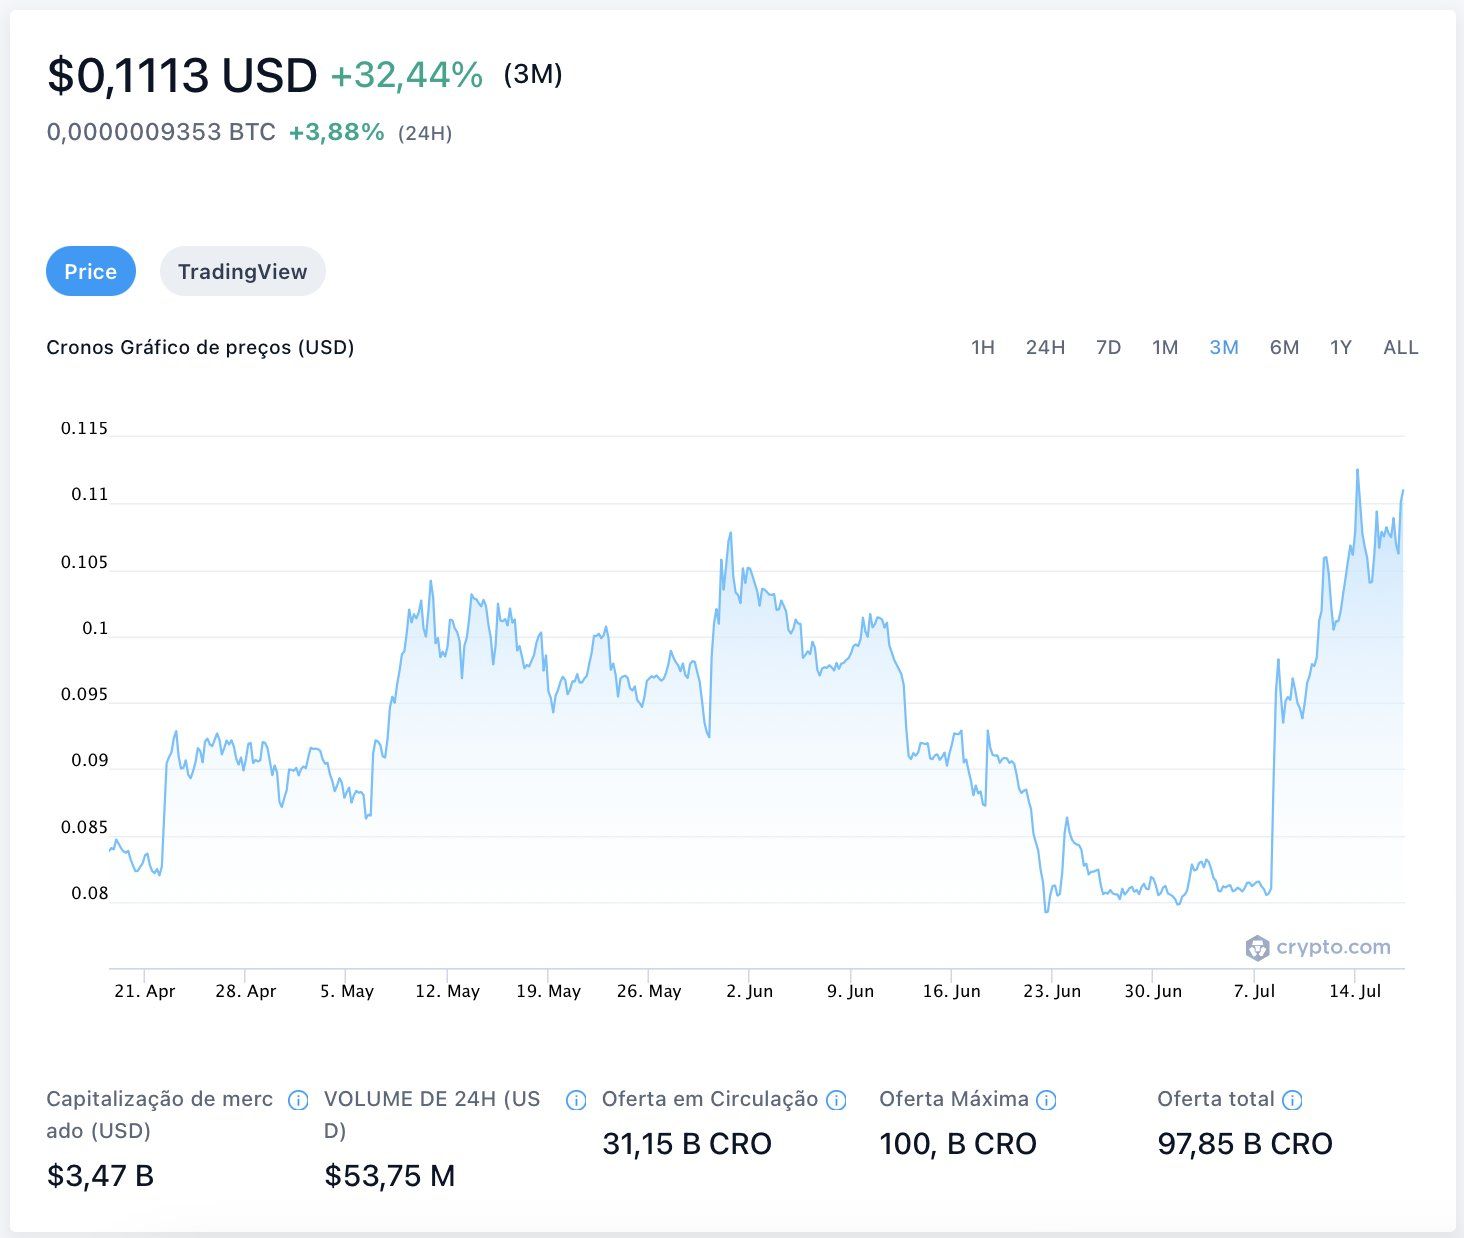
Task: Set chart range to 1H
Action: (x=983, y=347)
